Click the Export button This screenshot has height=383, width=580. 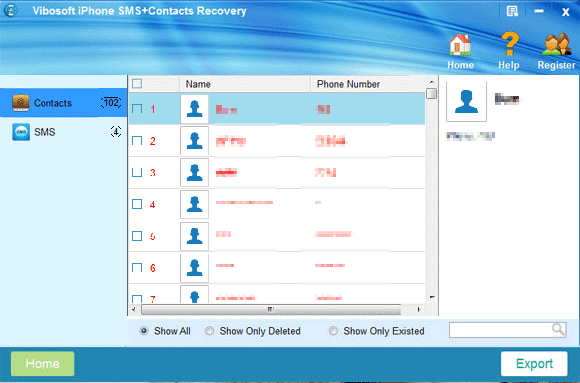(x=534, y=363)
